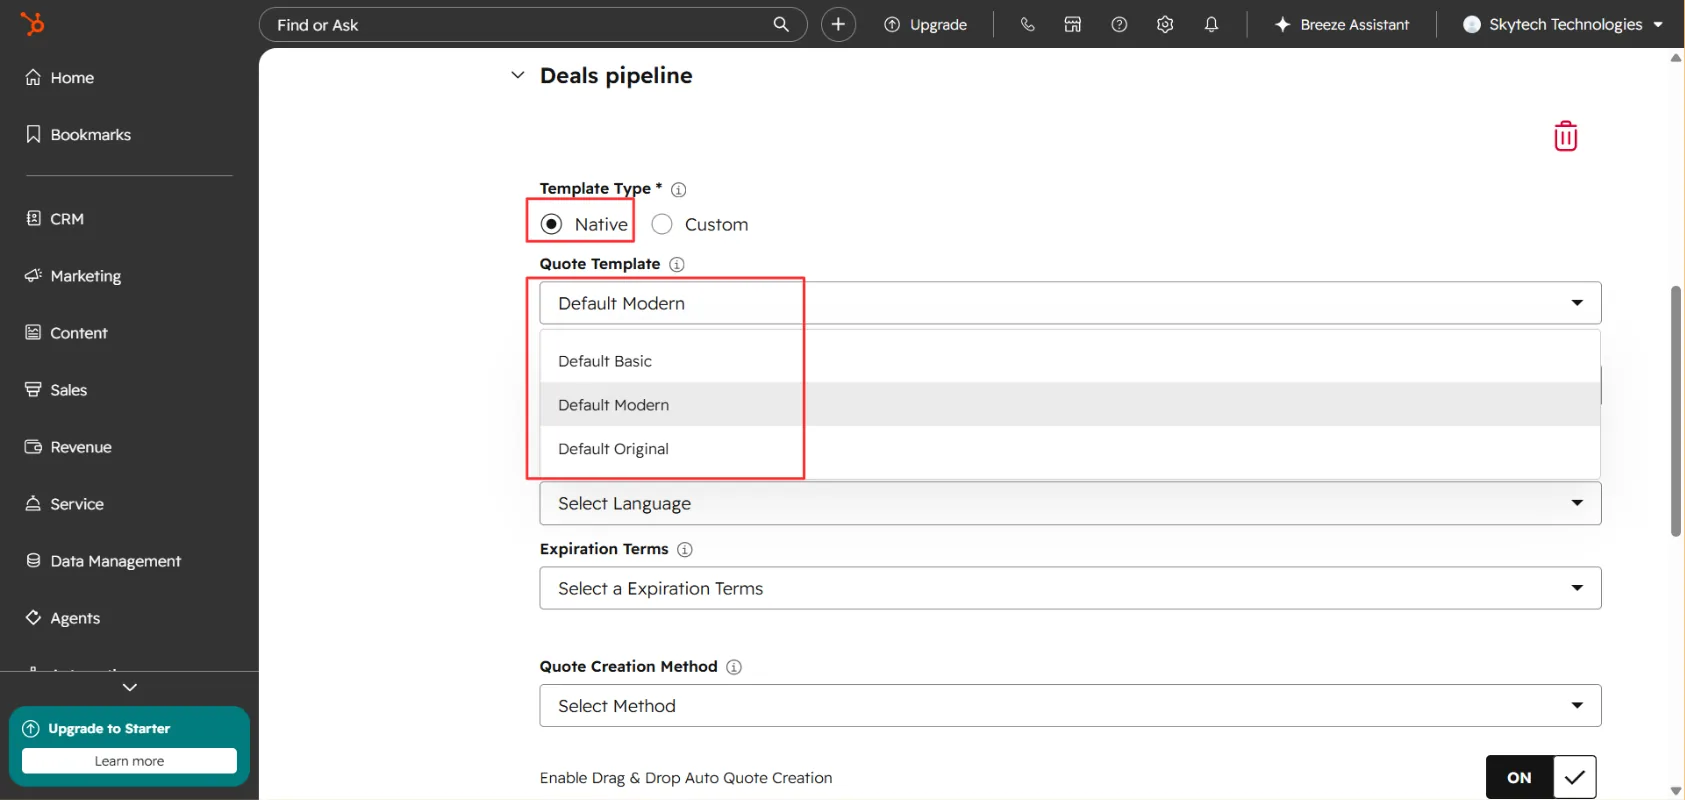The width and height of the screenshot is (1685, 800).
Task: Open the phone calling icon
Action: pyautogui.click(x=1027, y=24)
